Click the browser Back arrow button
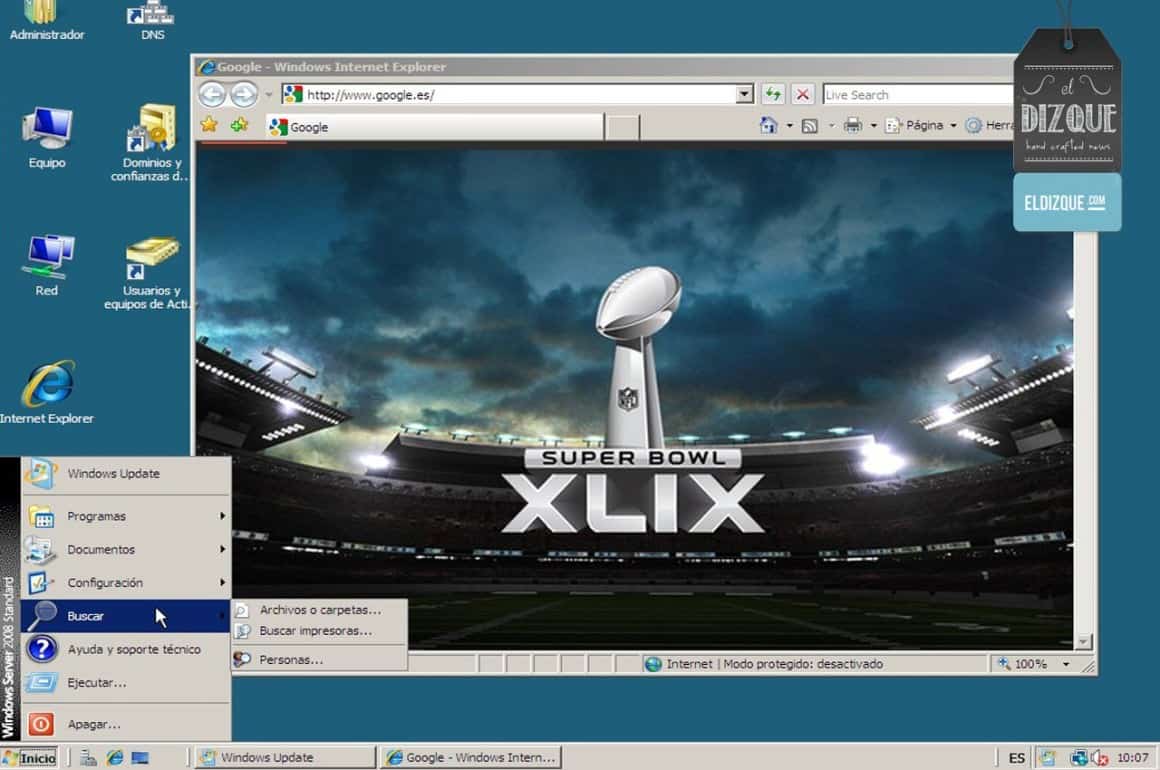The height and width of the screenshot is (770, 1160). [x=212, y=95]
